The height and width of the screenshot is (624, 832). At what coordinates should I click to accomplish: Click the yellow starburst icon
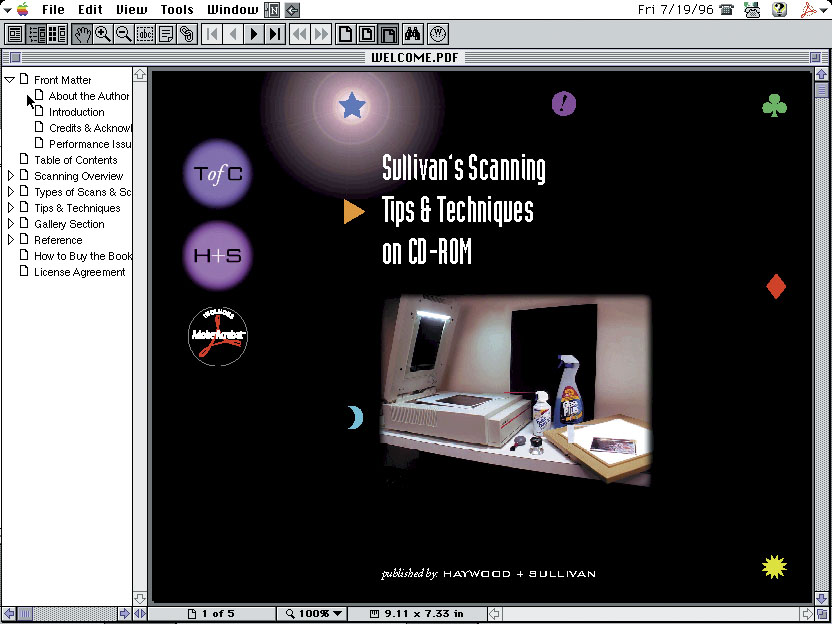point(774,567)
